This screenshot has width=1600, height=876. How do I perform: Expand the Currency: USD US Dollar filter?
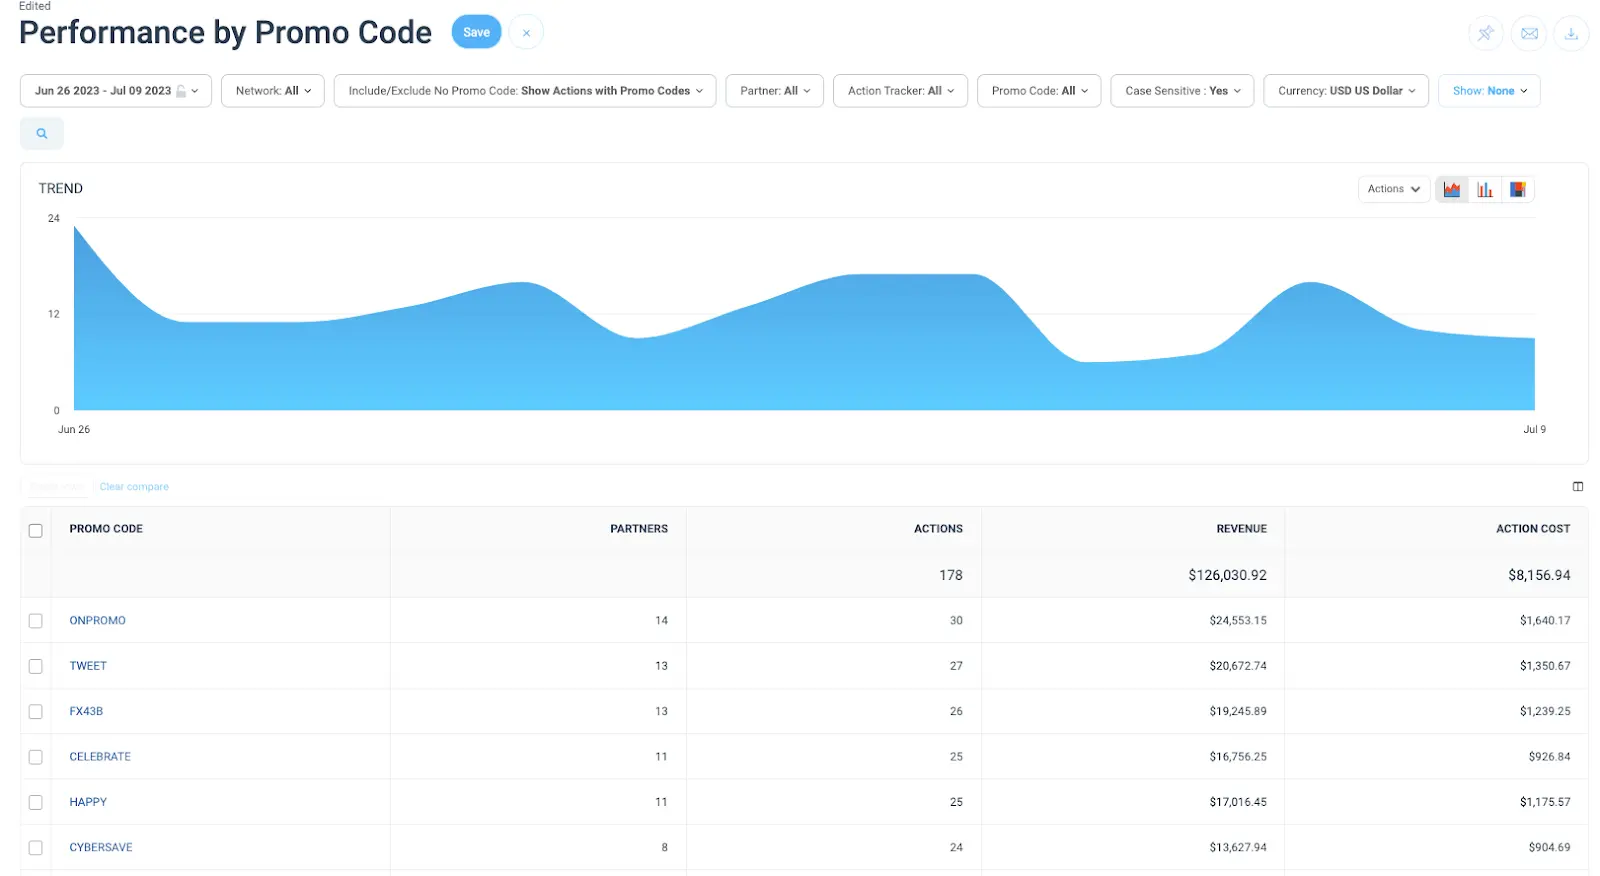point(1345,91)
